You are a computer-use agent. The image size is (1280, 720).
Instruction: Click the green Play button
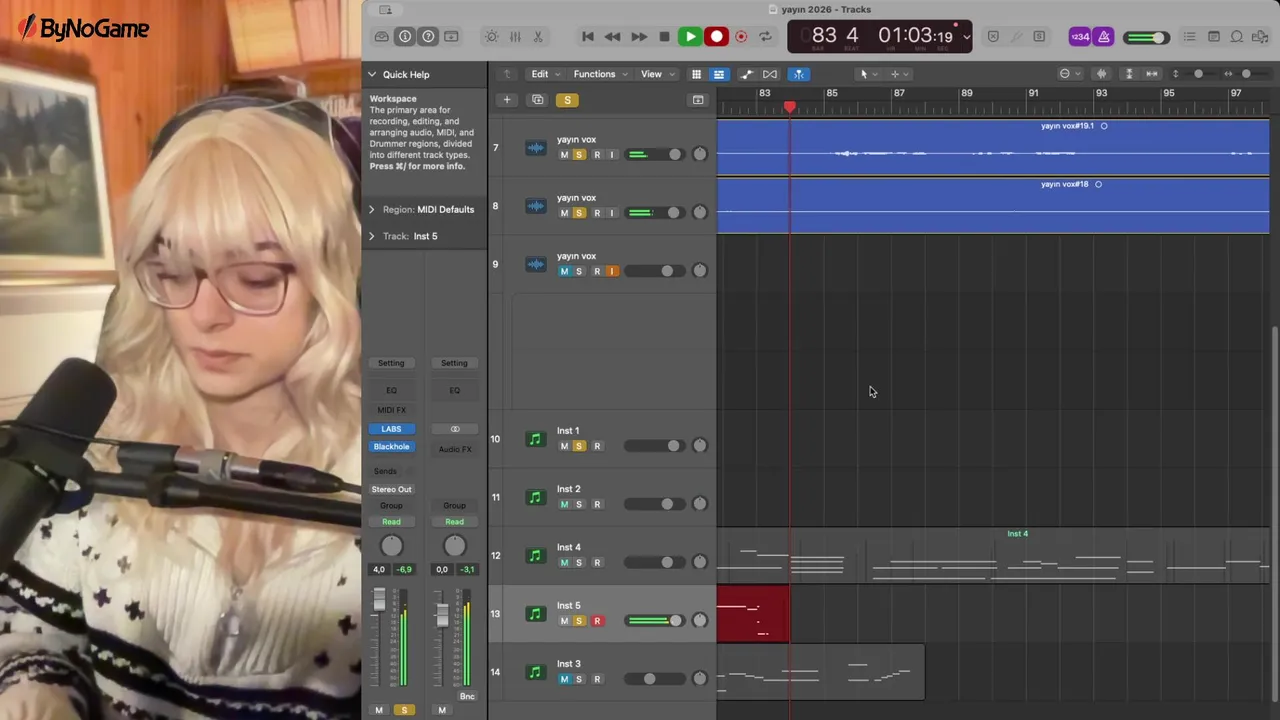[x=690, y=37]
